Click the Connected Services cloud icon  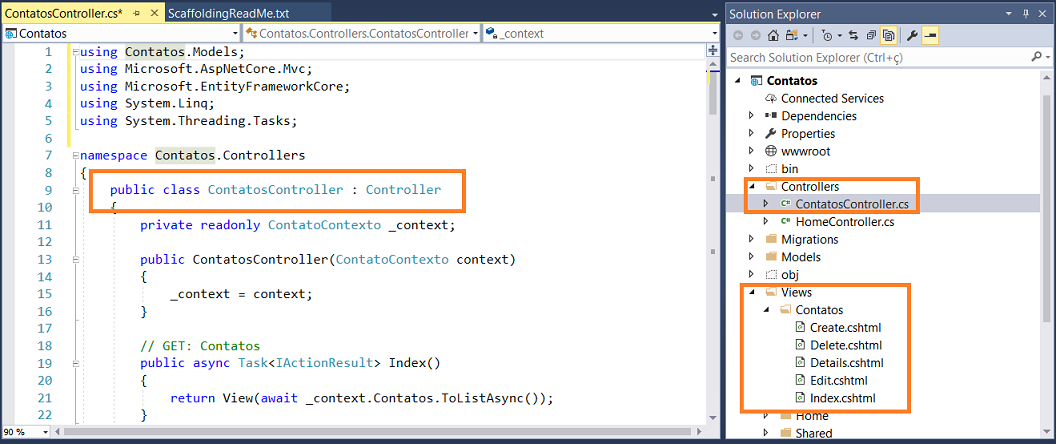pos(771,98)
